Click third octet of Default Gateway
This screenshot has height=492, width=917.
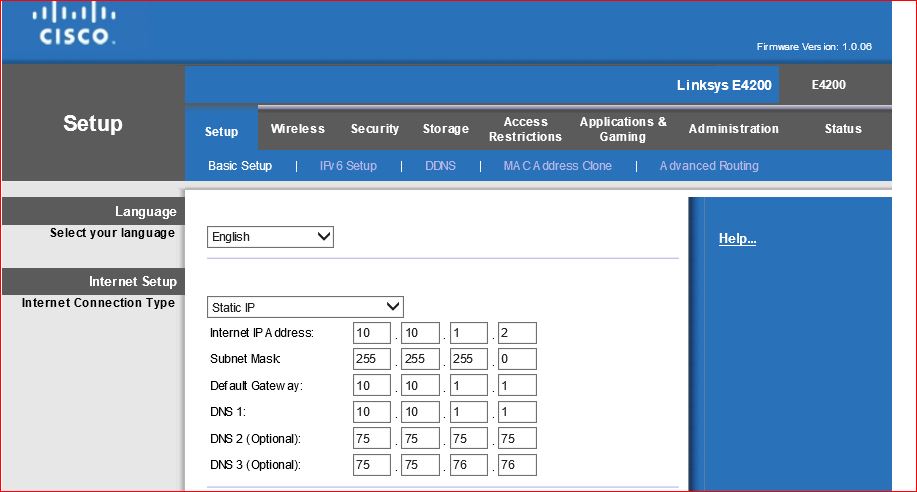point(468,386)
